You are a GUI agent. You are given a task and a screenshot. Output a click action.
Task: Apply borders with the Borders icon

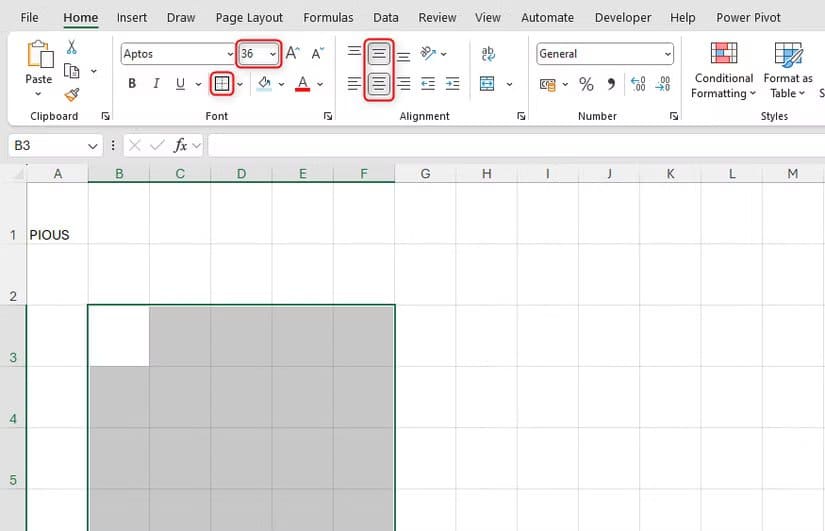[222, 84]
